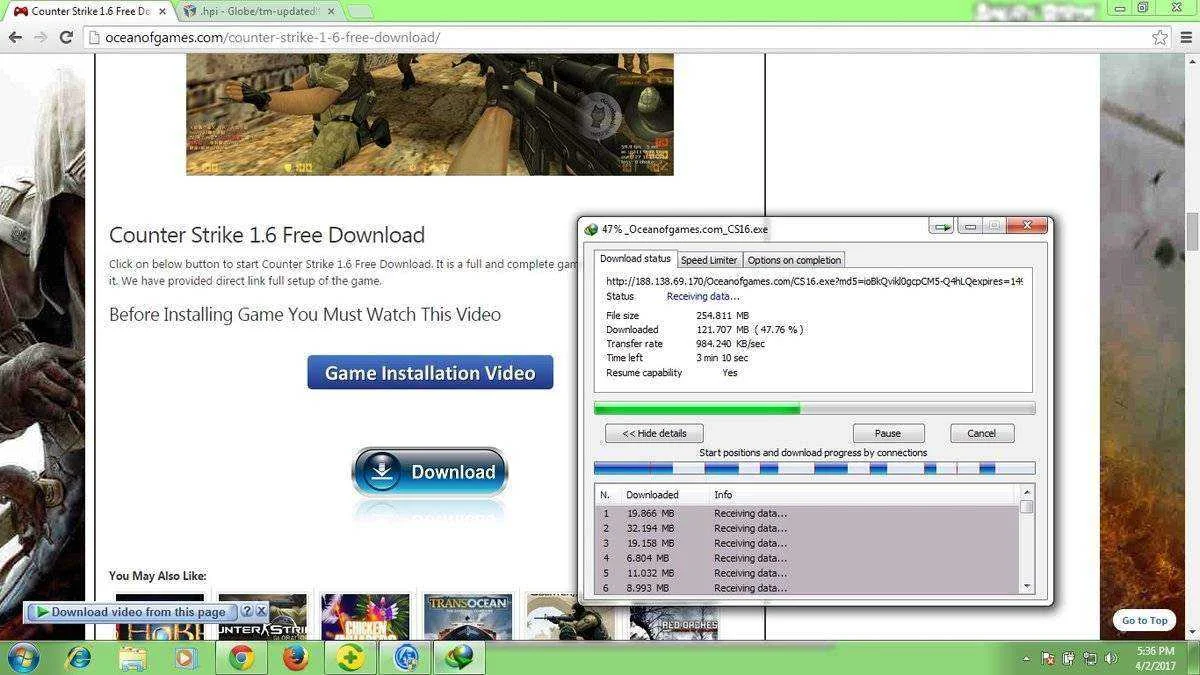Click the Info column header
Screen dimensions: 1200x675
tap(723, 495)
